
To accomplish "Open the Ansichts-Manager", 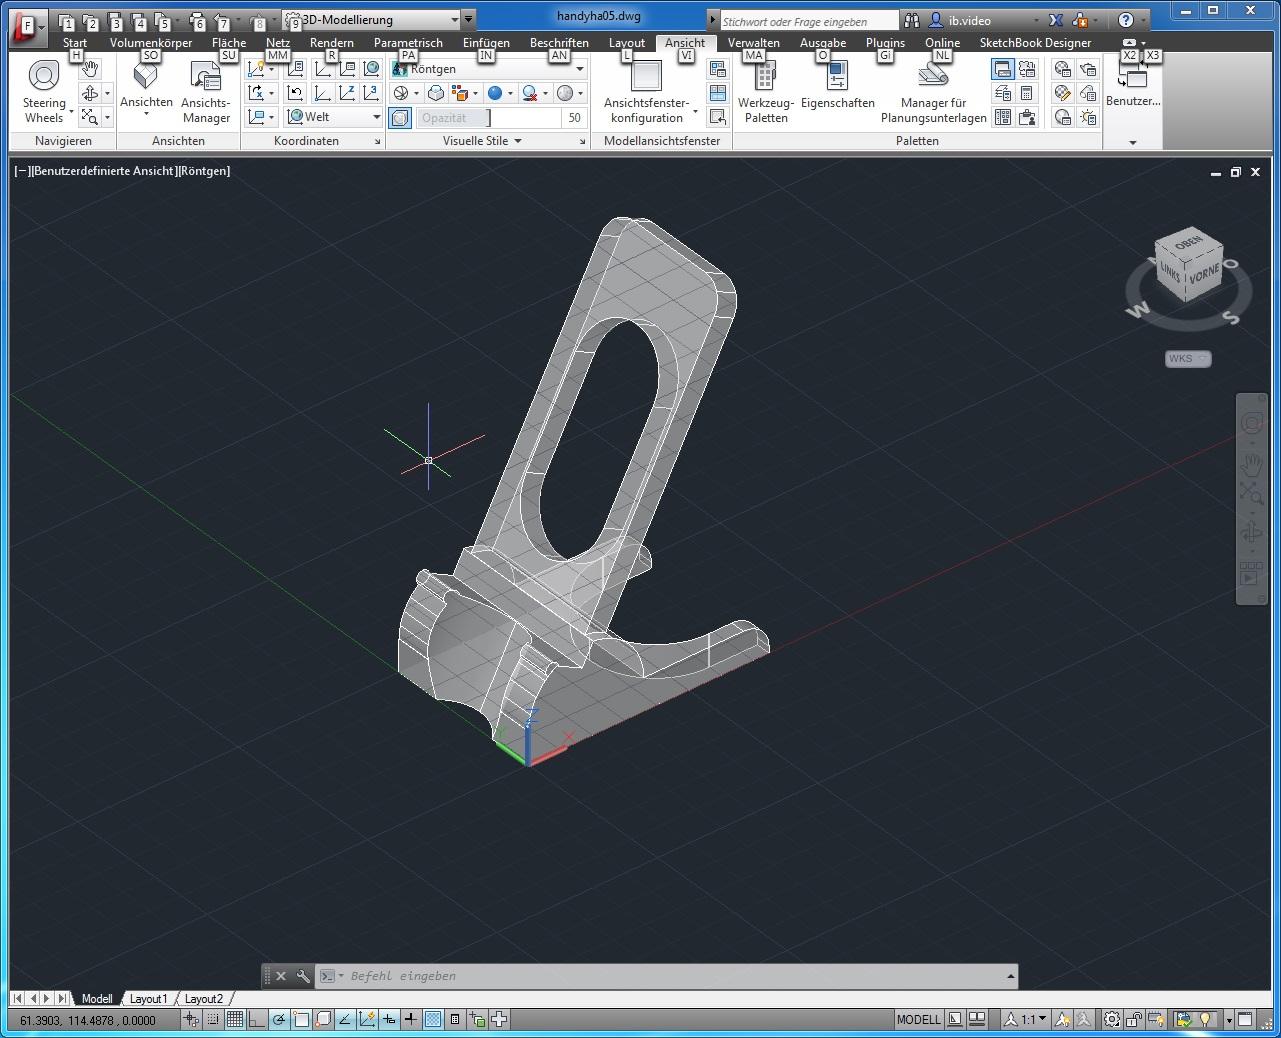I will [x=206, y=92].
